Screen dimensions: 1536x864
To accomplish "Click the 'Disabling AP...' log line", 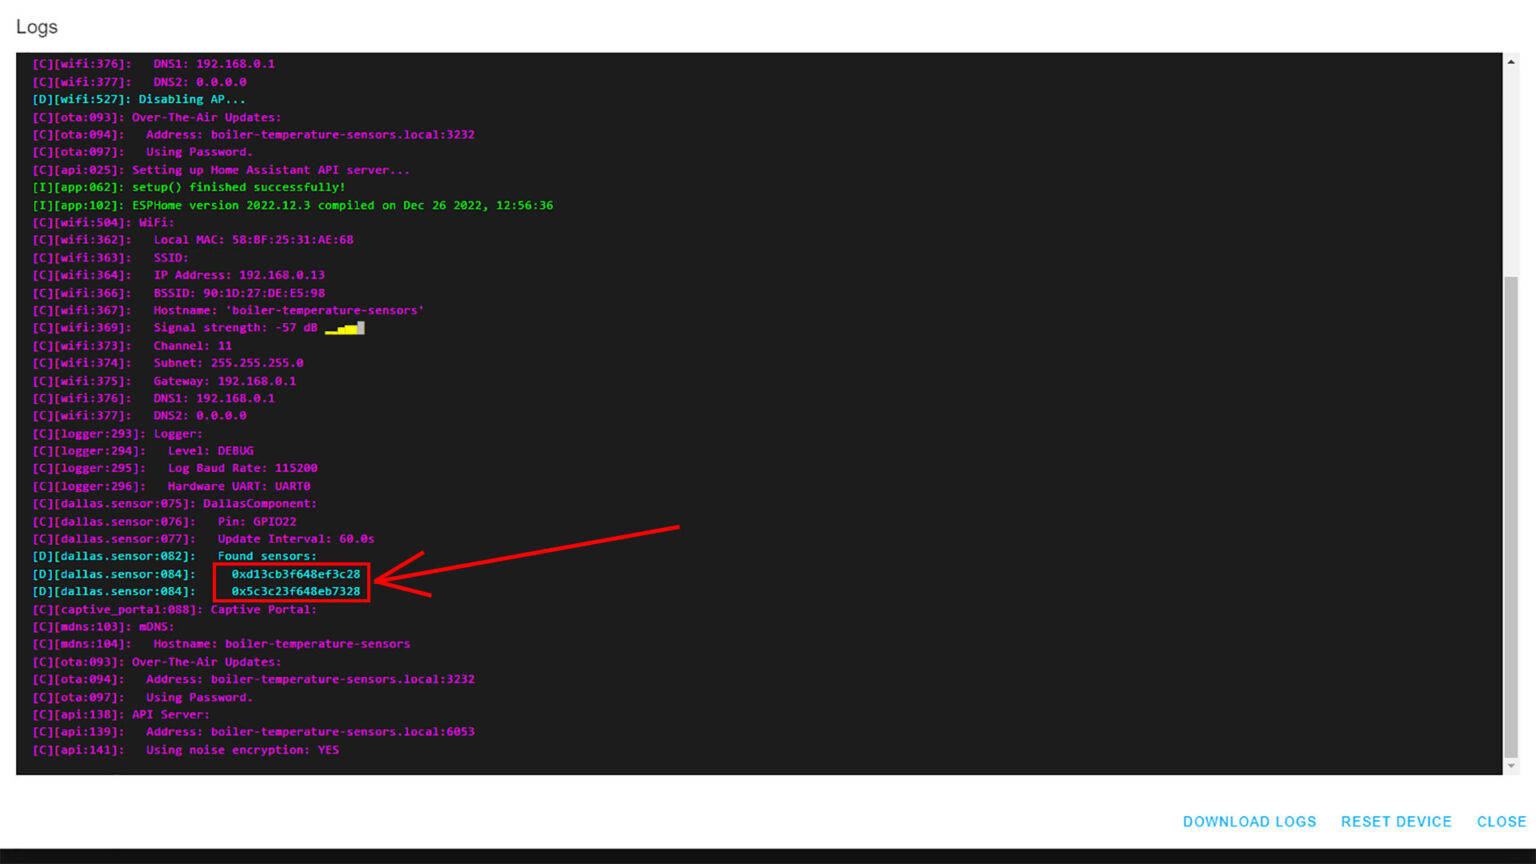I will pos(191,99).
